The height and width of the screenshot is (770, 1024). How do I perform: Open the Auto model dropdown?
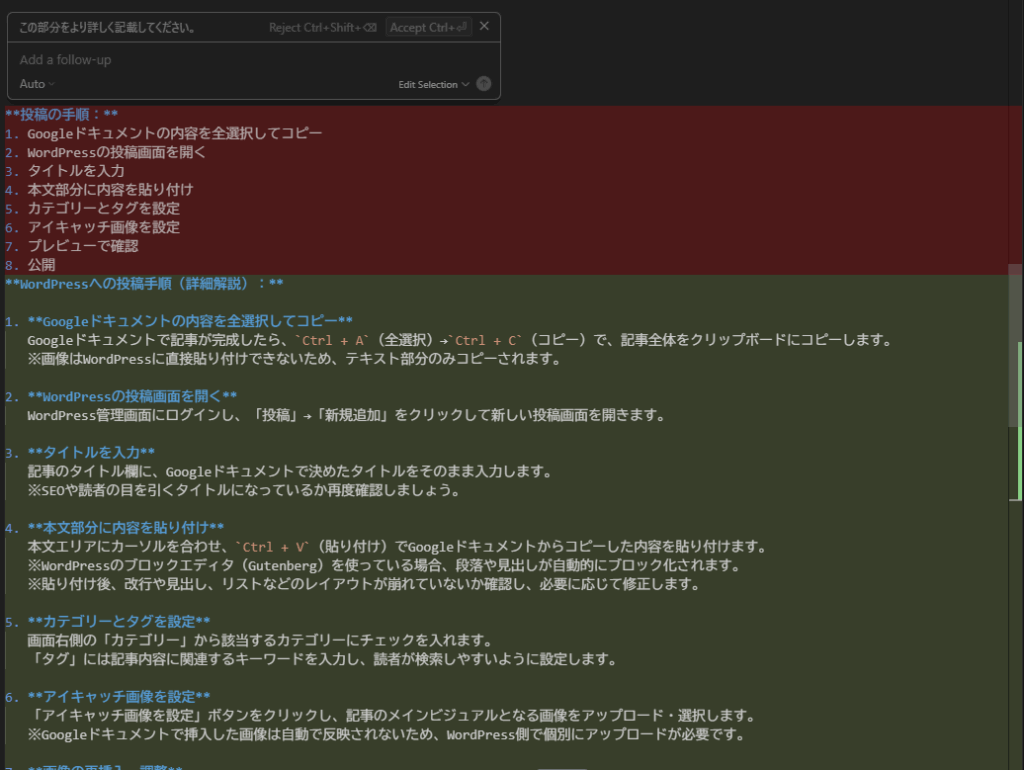37,84
